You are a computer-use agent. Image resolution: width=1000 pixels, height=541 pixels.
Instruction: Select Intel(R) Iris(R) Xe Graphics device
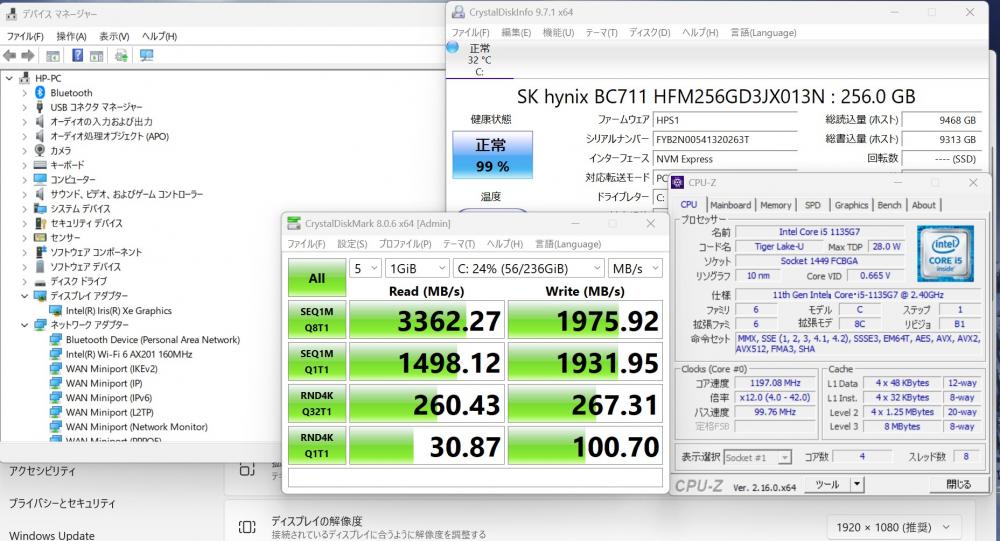[x=118, y=310]
